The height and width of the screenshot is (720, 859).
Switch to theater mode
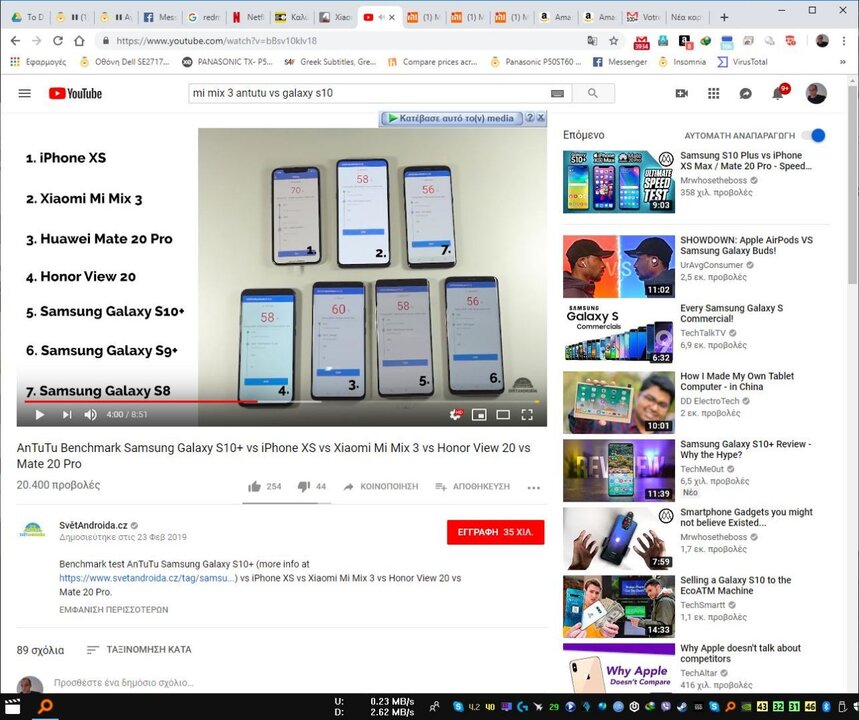pos(503,415)
